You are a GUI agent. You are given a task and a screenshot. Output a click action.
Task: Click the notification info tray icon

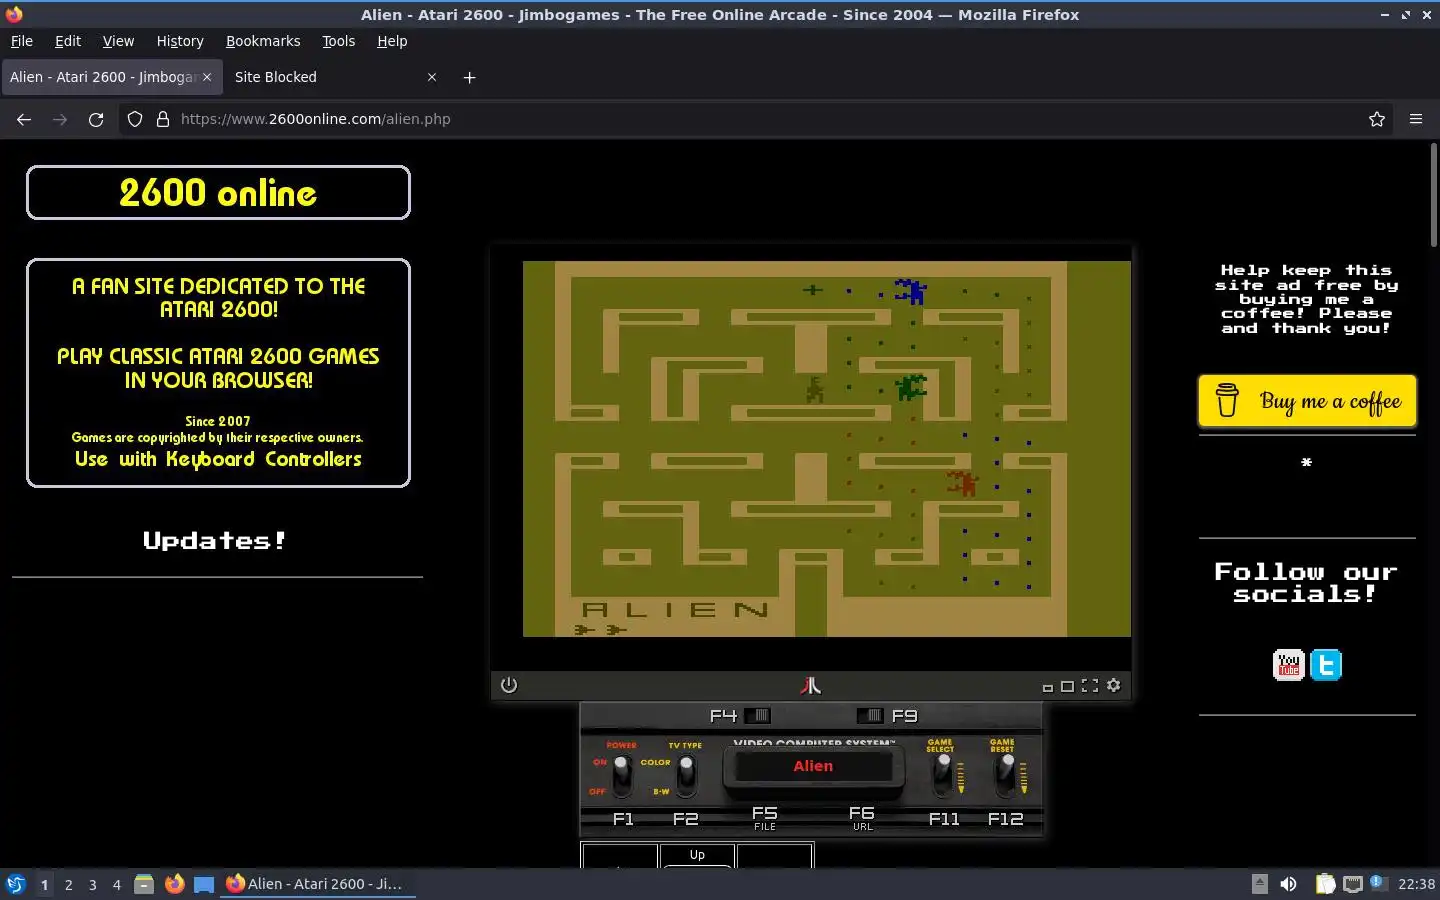(x=1378, y=882)
